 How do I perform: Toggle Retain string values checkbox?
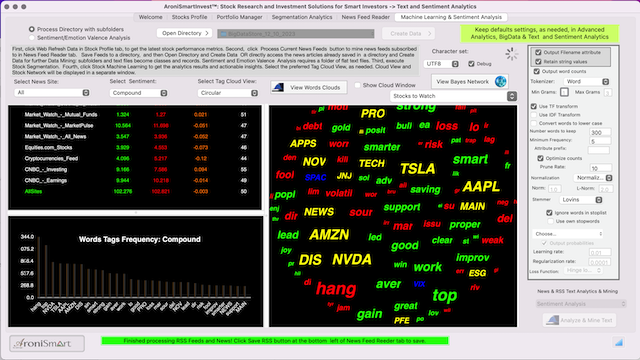pyautogui.click(x=538, y=62)
